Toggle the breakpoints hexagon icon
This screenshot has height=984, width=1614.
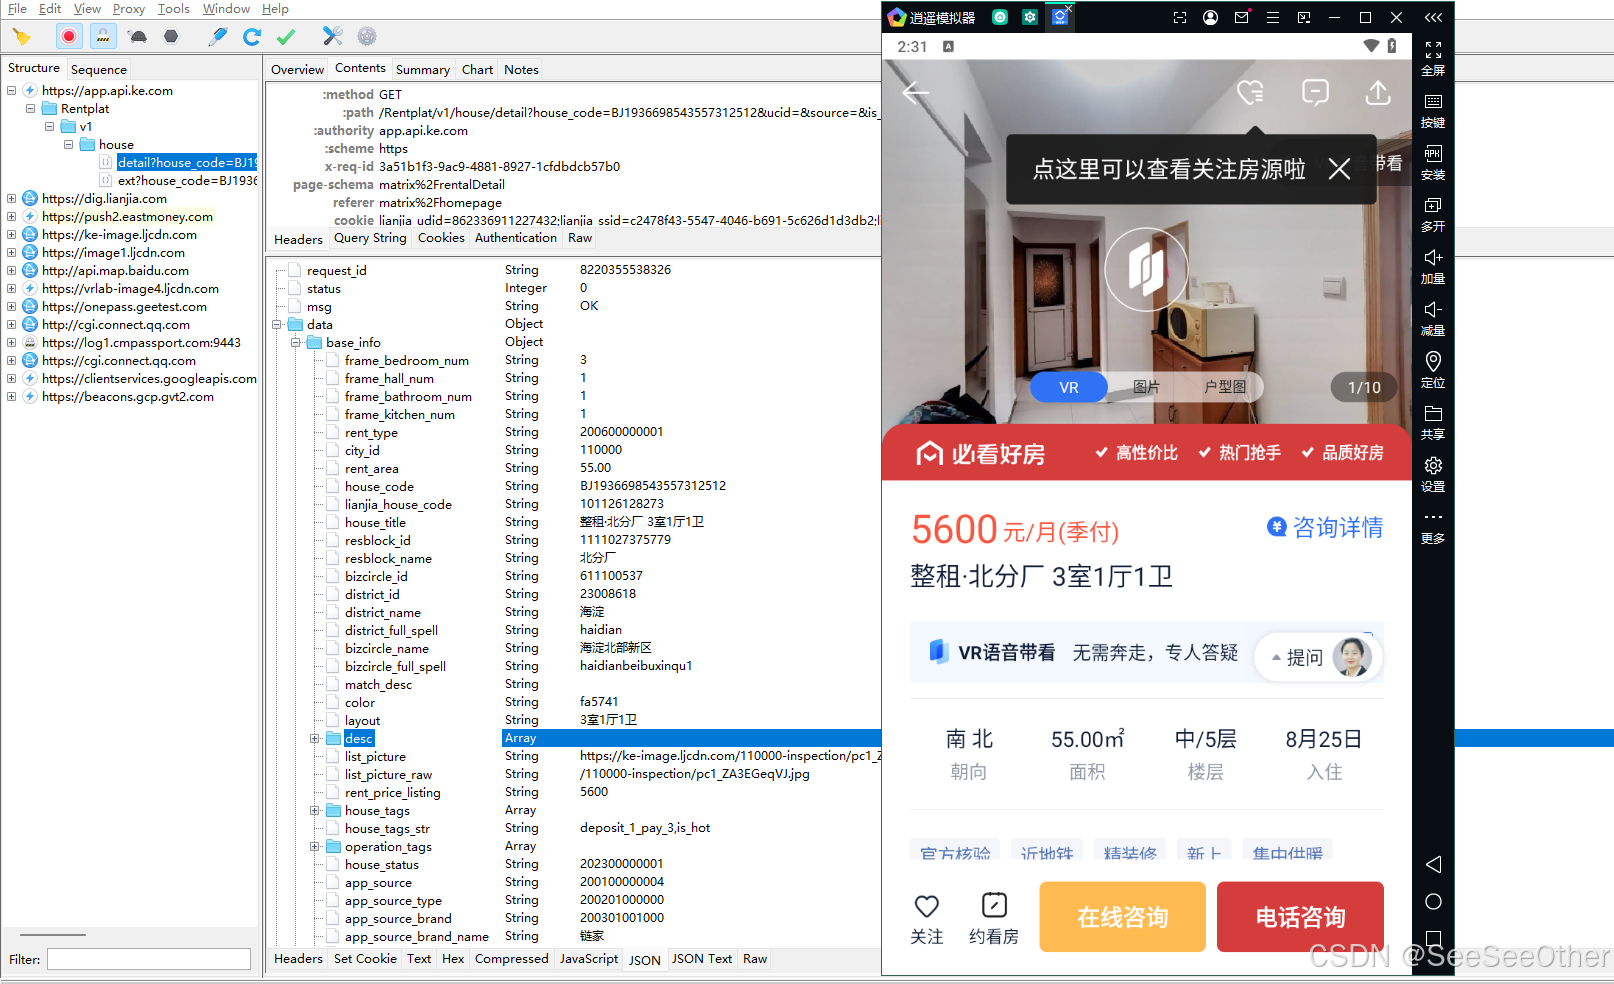pos(171,37)
